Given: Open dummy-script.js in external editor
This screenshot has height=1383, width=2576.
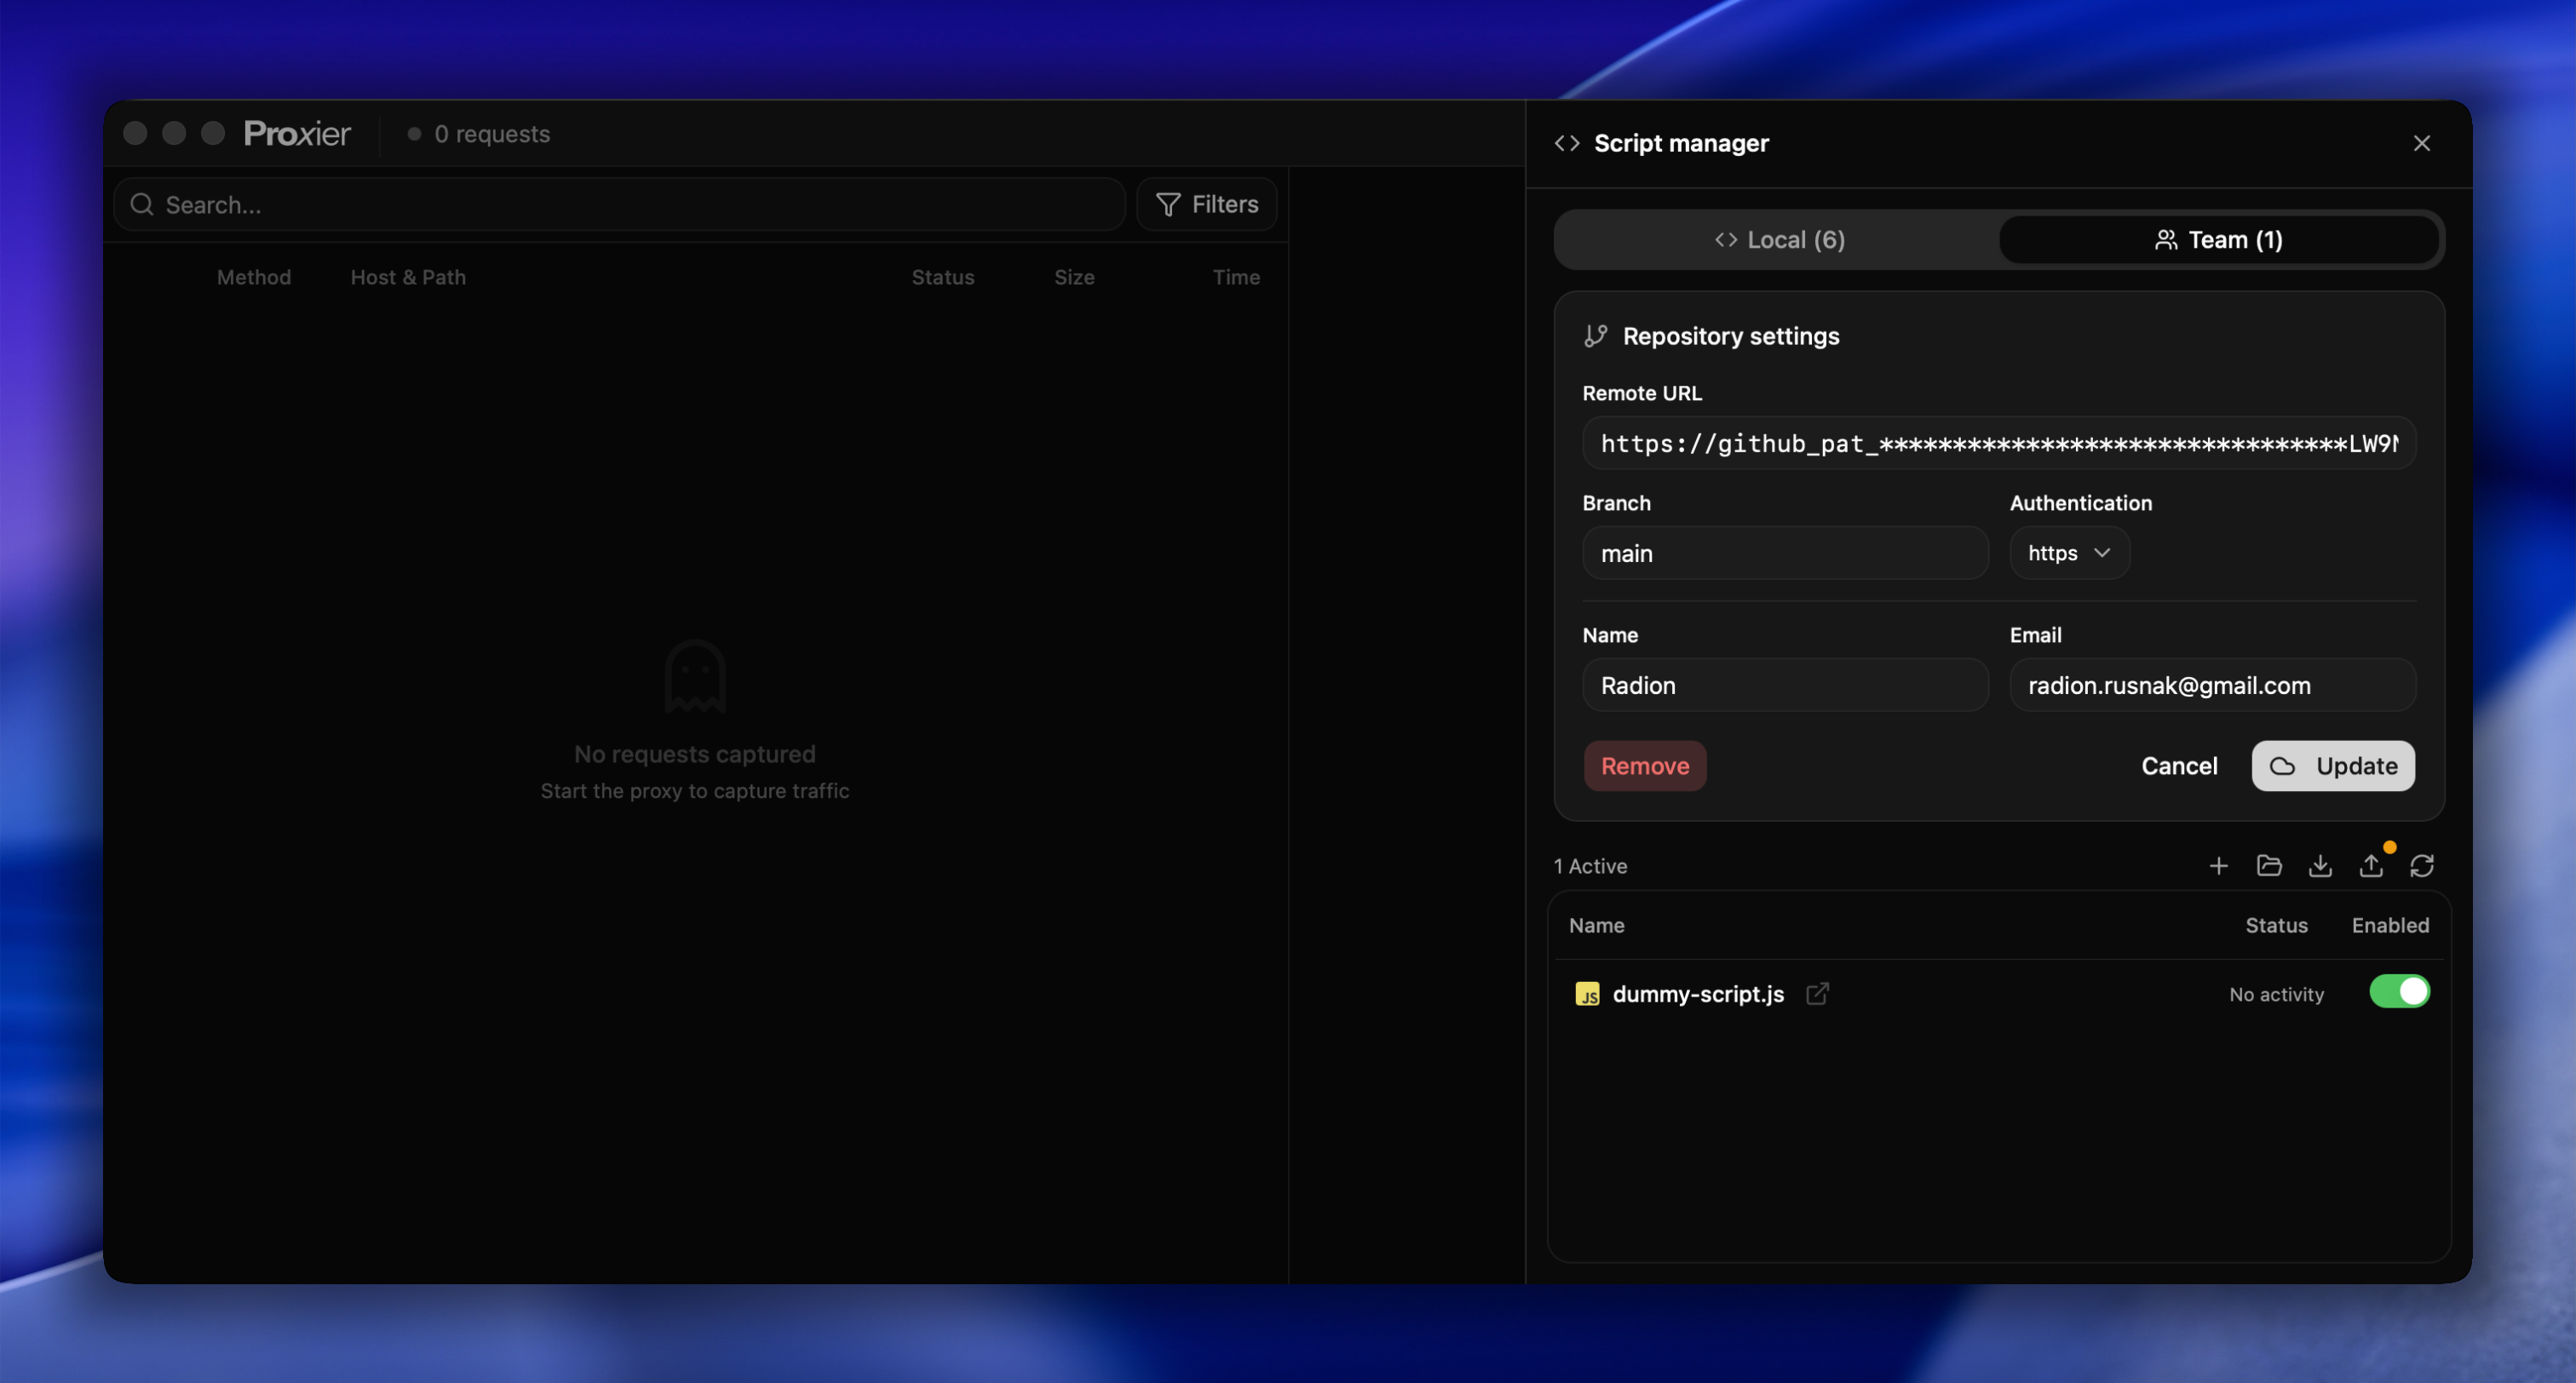Looking at the screenshot, I should [1817, 993].
